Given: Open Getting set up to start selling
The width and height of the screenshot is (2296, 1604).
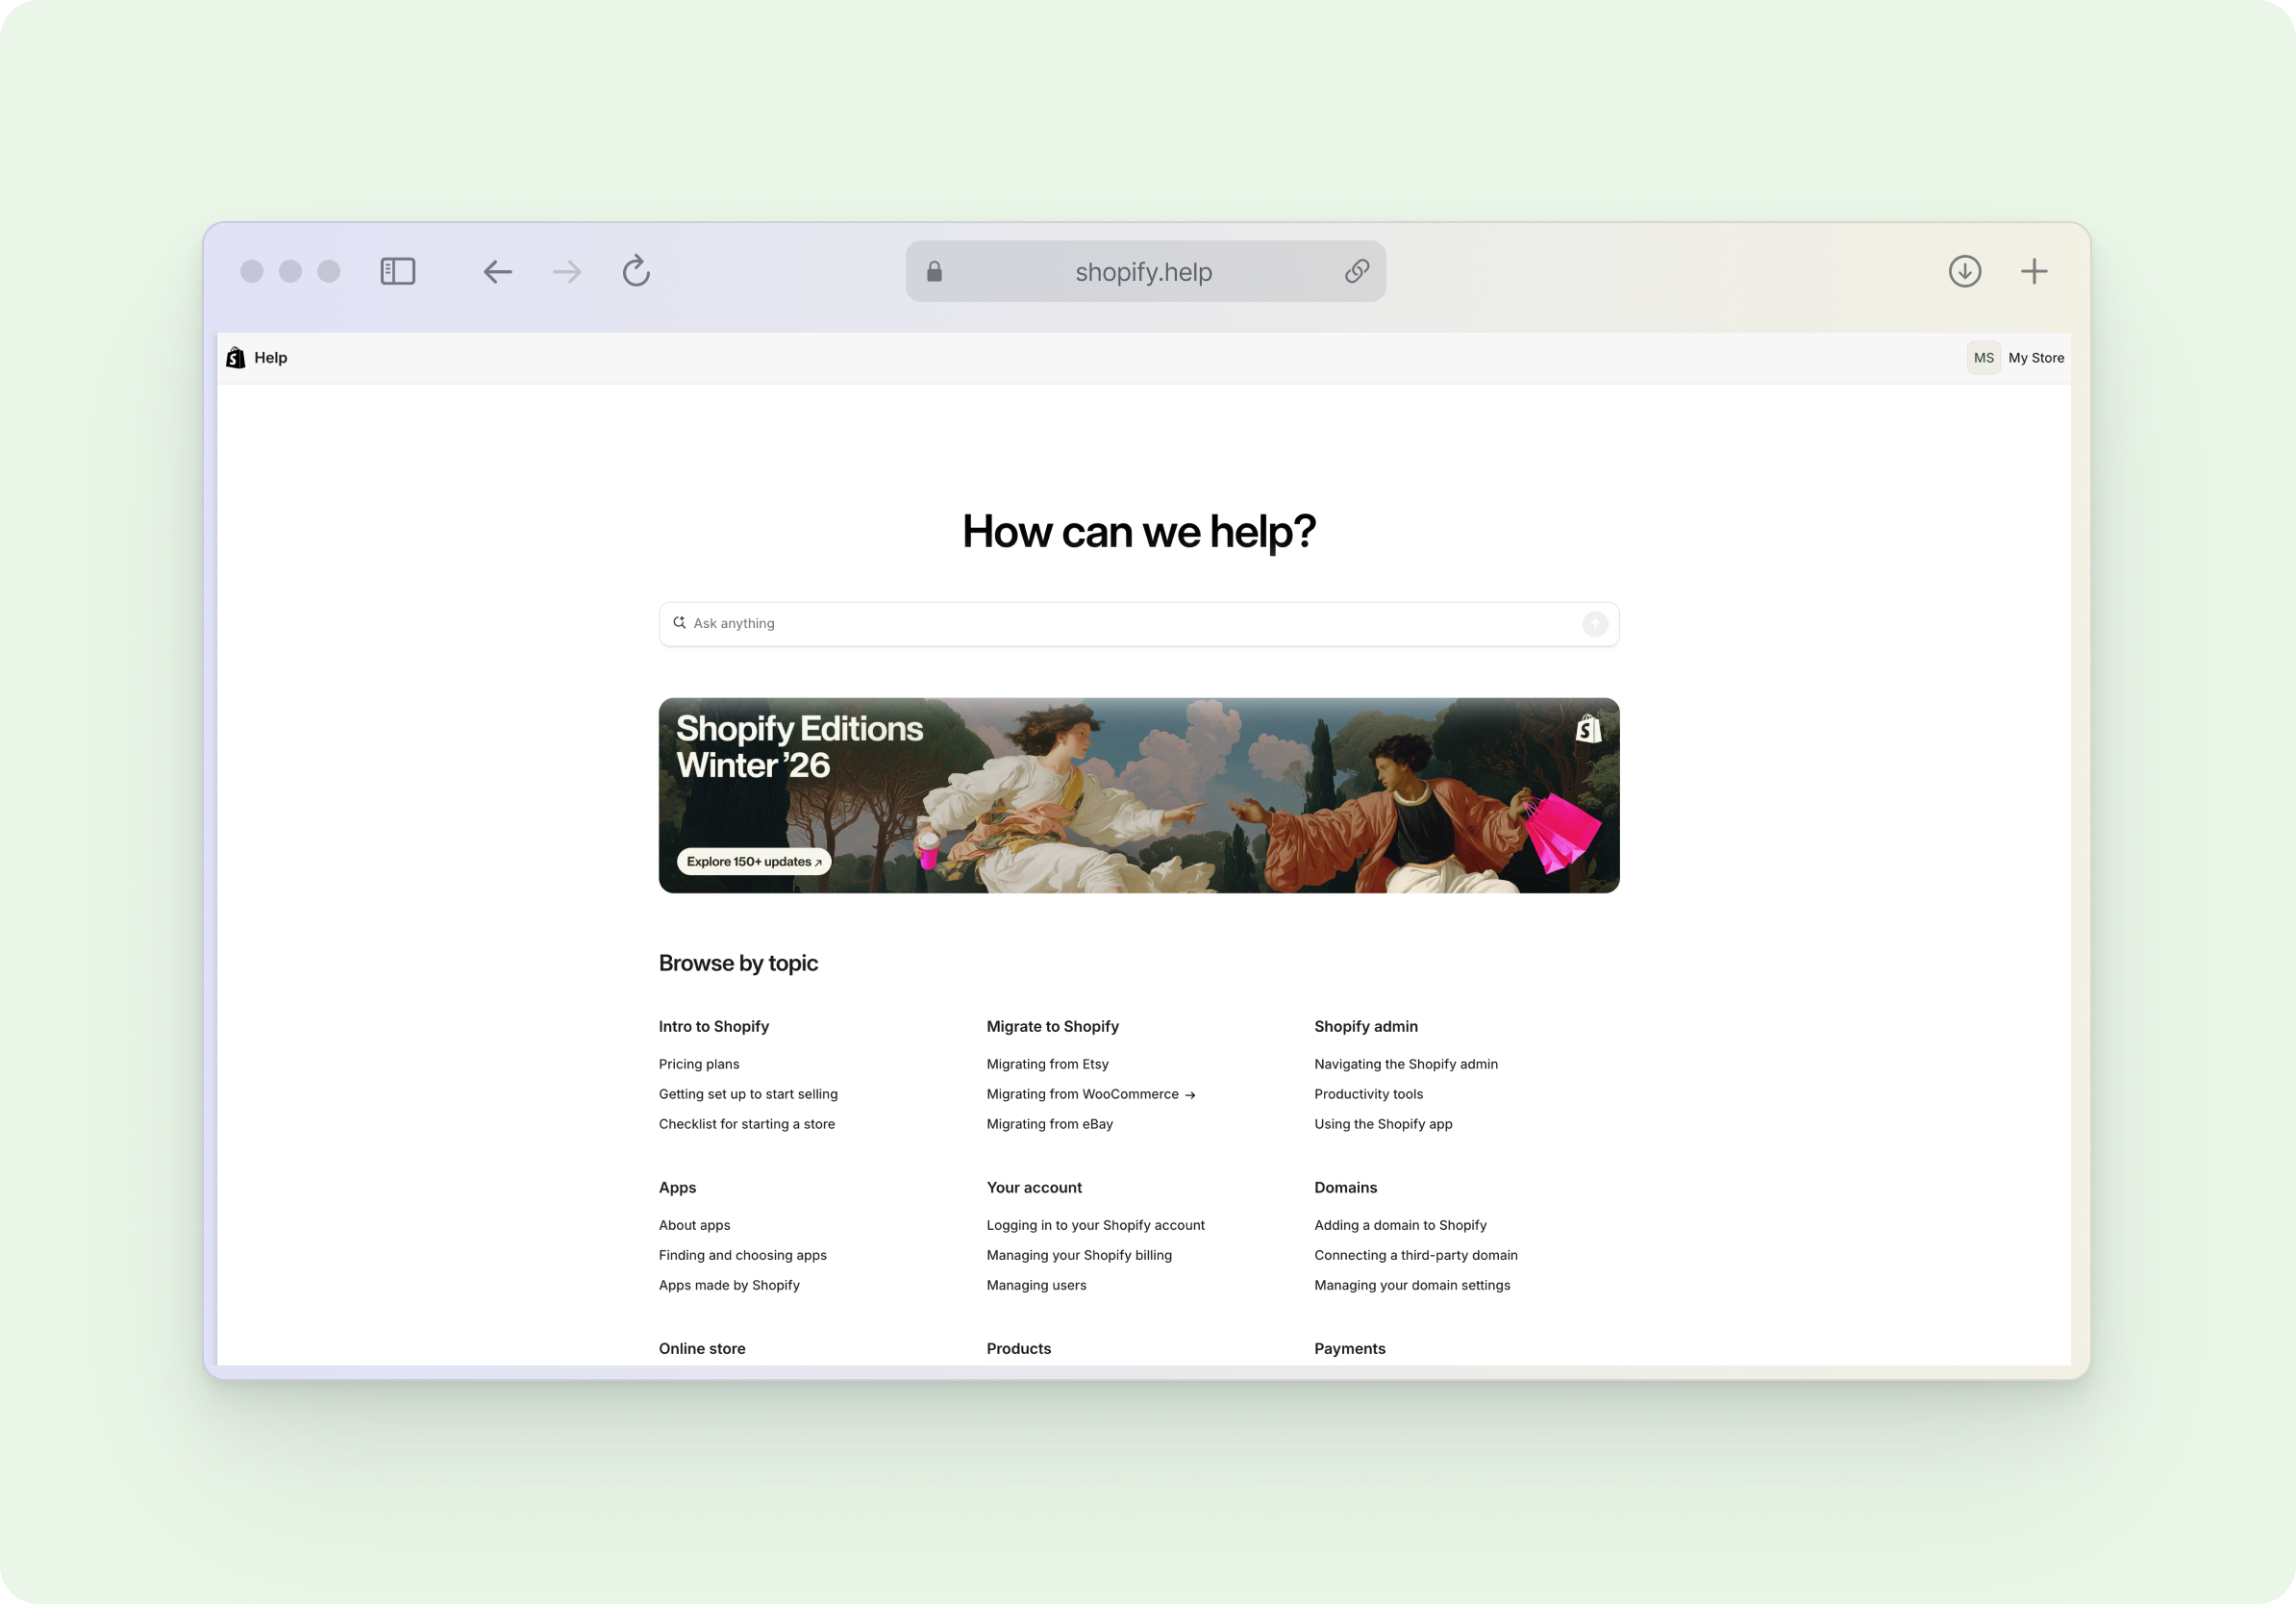Looking at the screenshot, I should [748, 1094].
